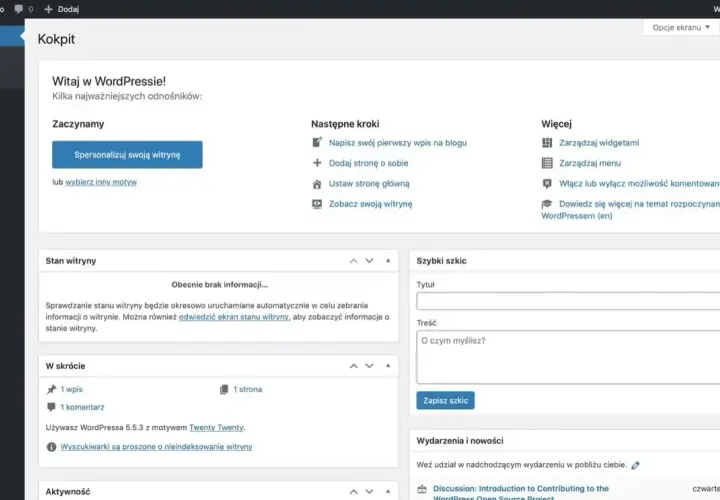
Task: Click the Szybki szkic panel heading
Action: [x=441, y=261]
